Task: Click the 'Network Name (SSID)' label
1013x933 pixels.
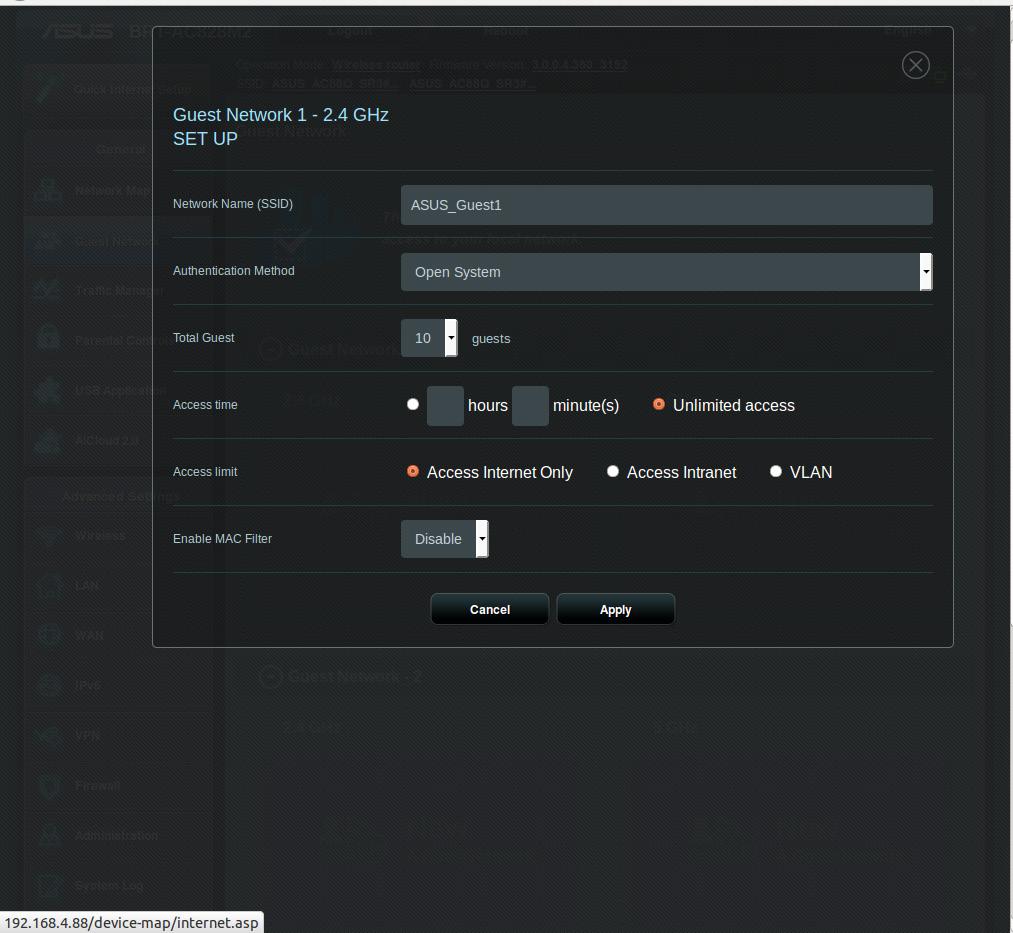Action: tap(233, 204)
